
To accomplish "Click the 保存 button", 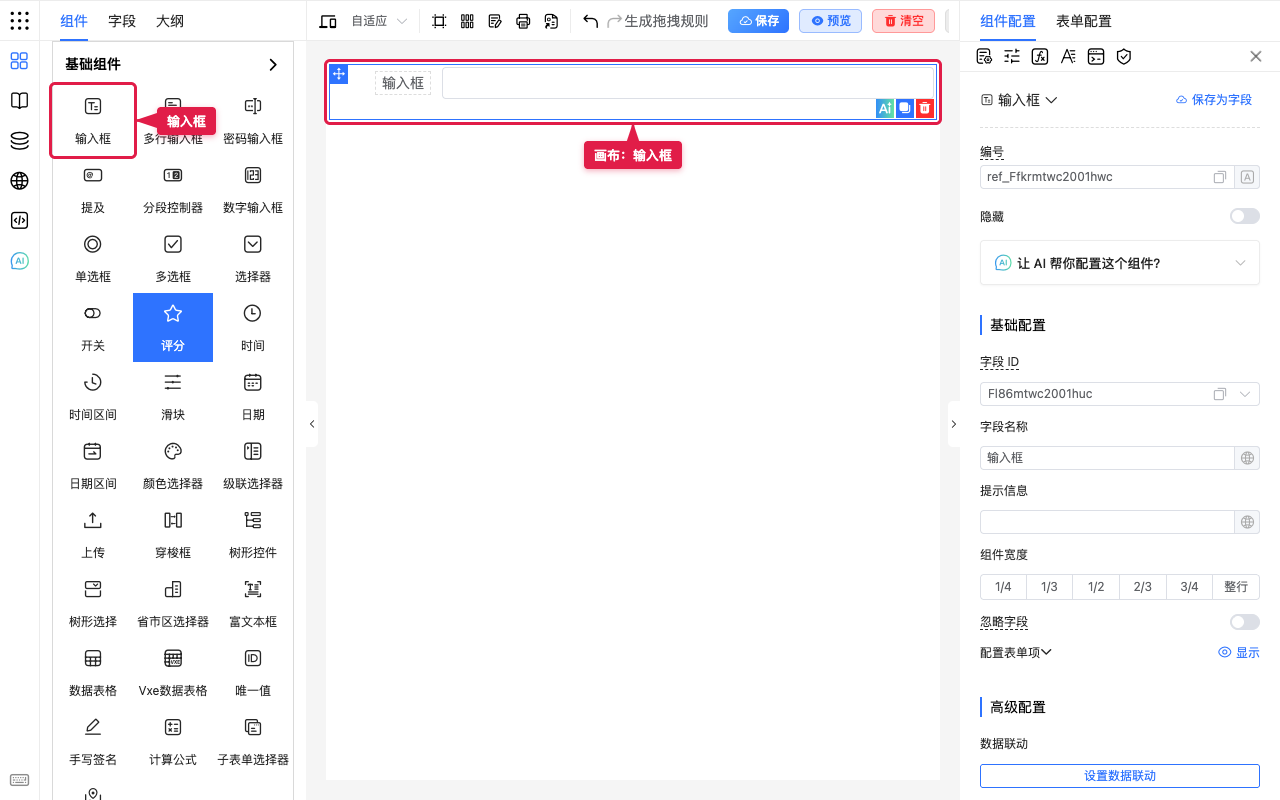I will [759, 21].
